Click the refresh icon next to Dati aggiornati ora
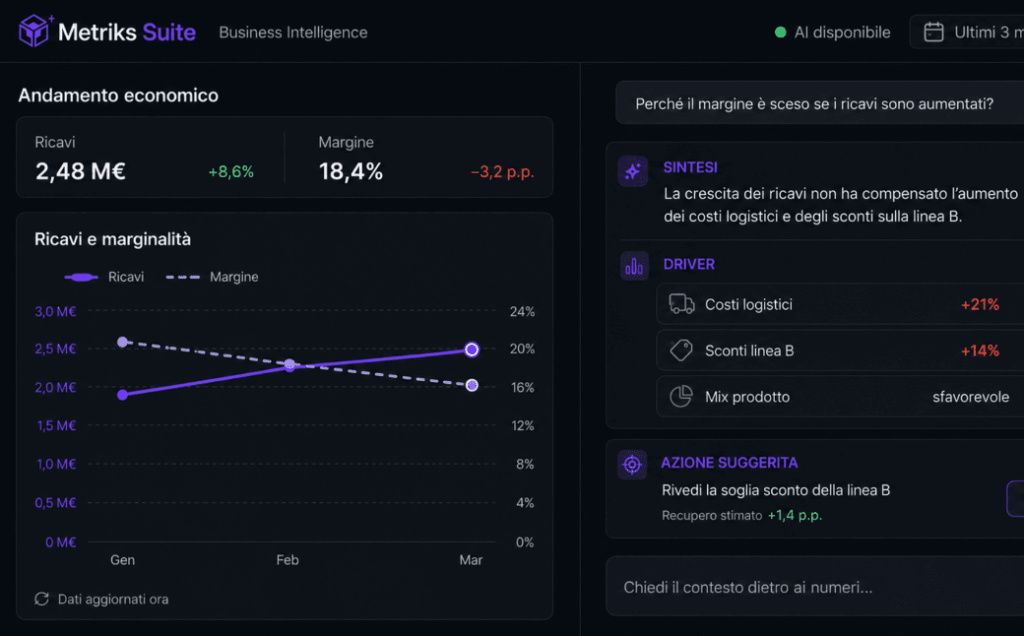Image resolution: width=1024 pixels, height=636 pixels. (x=42, y=599)
